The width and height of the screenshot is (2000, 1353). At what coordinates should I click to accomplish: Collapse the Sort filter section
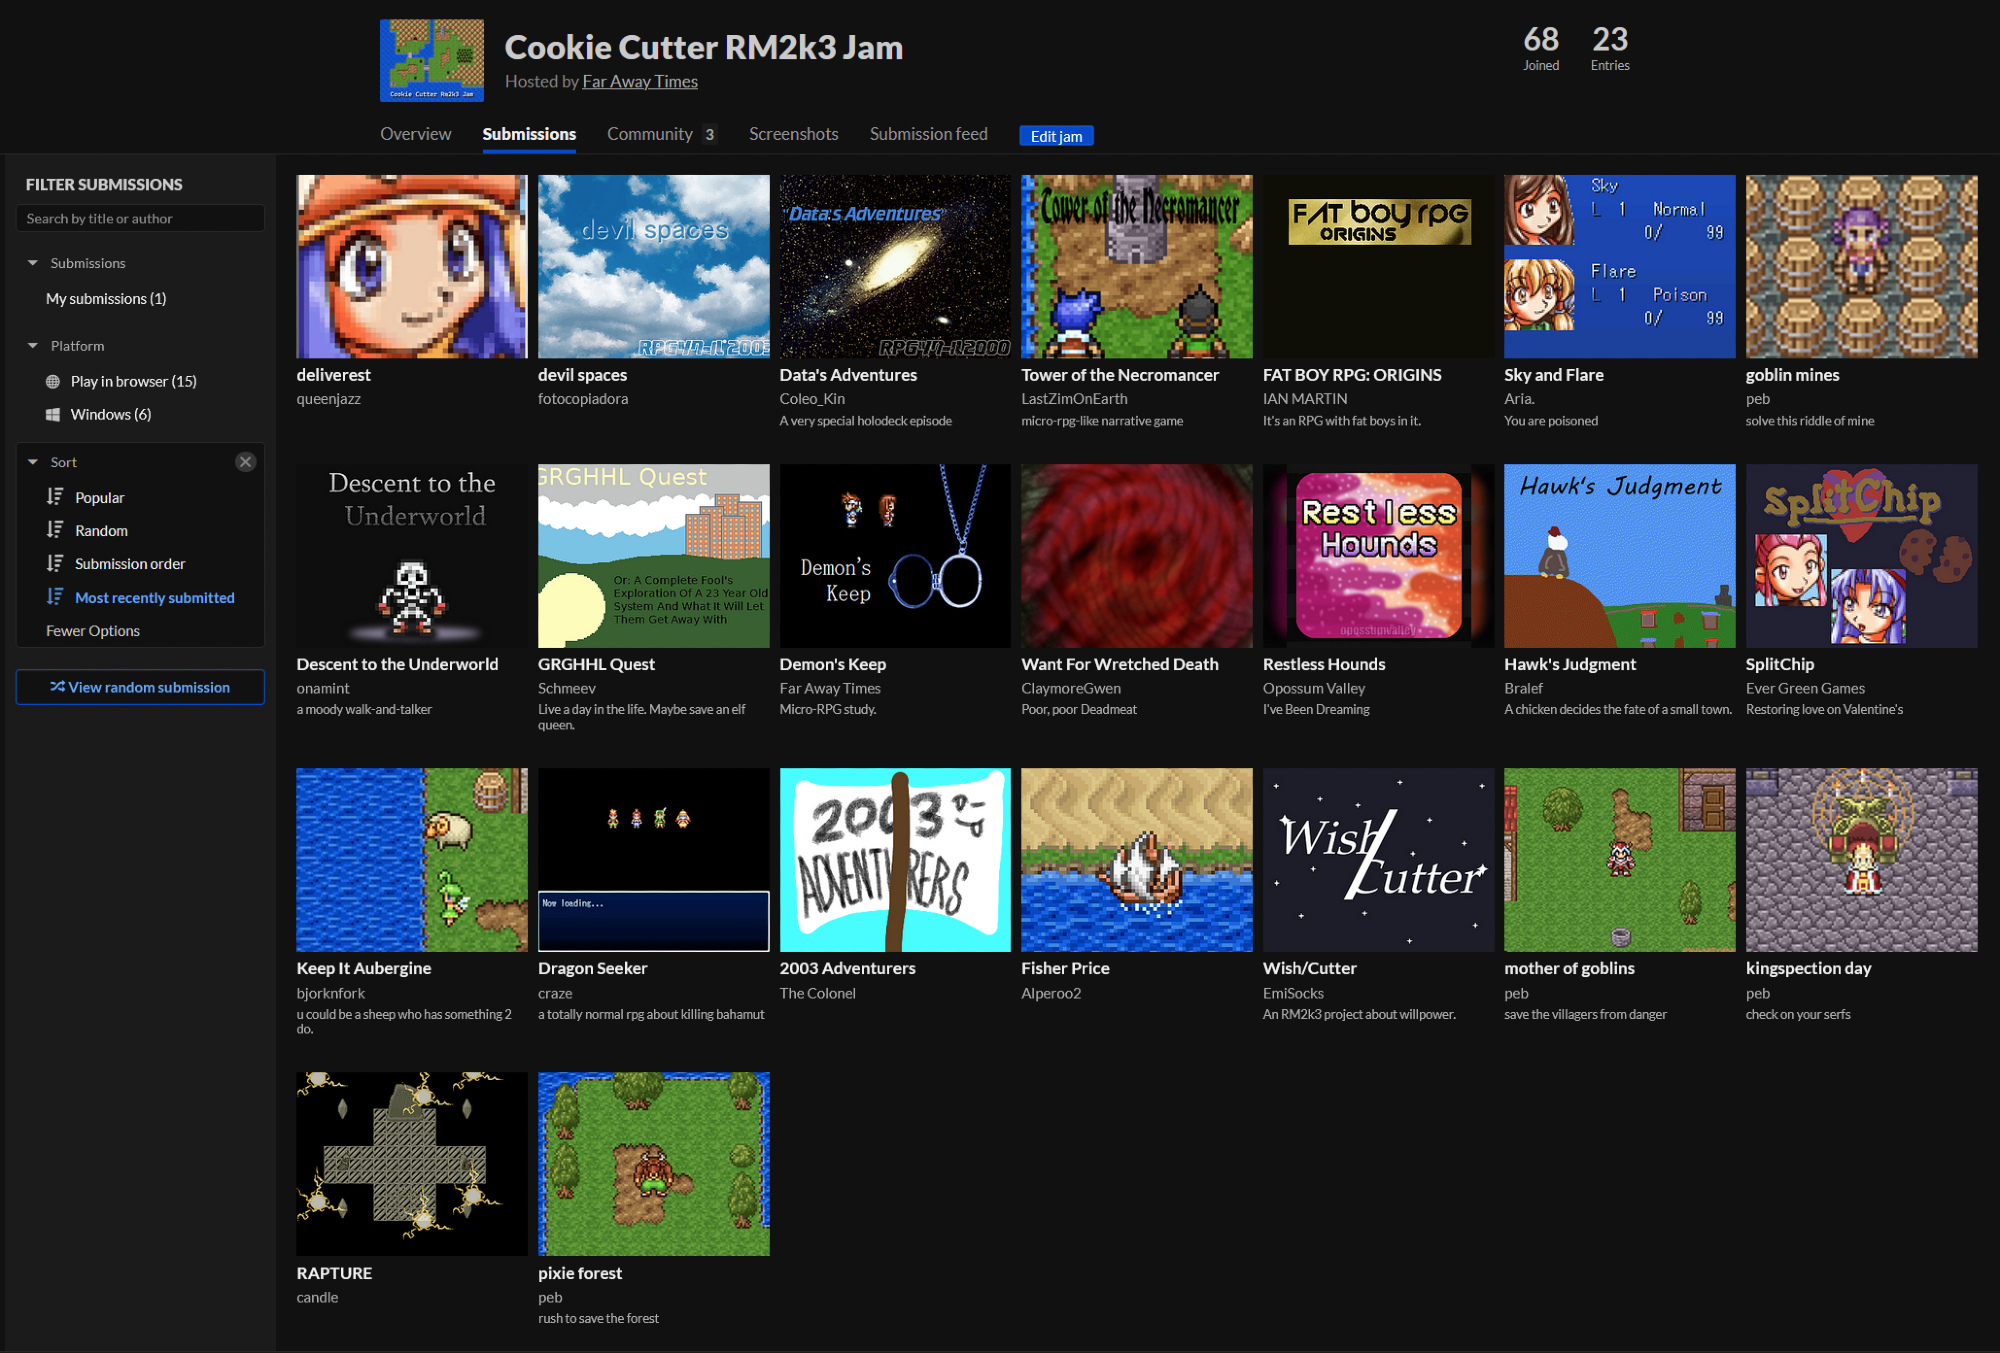tap(33, 462)
